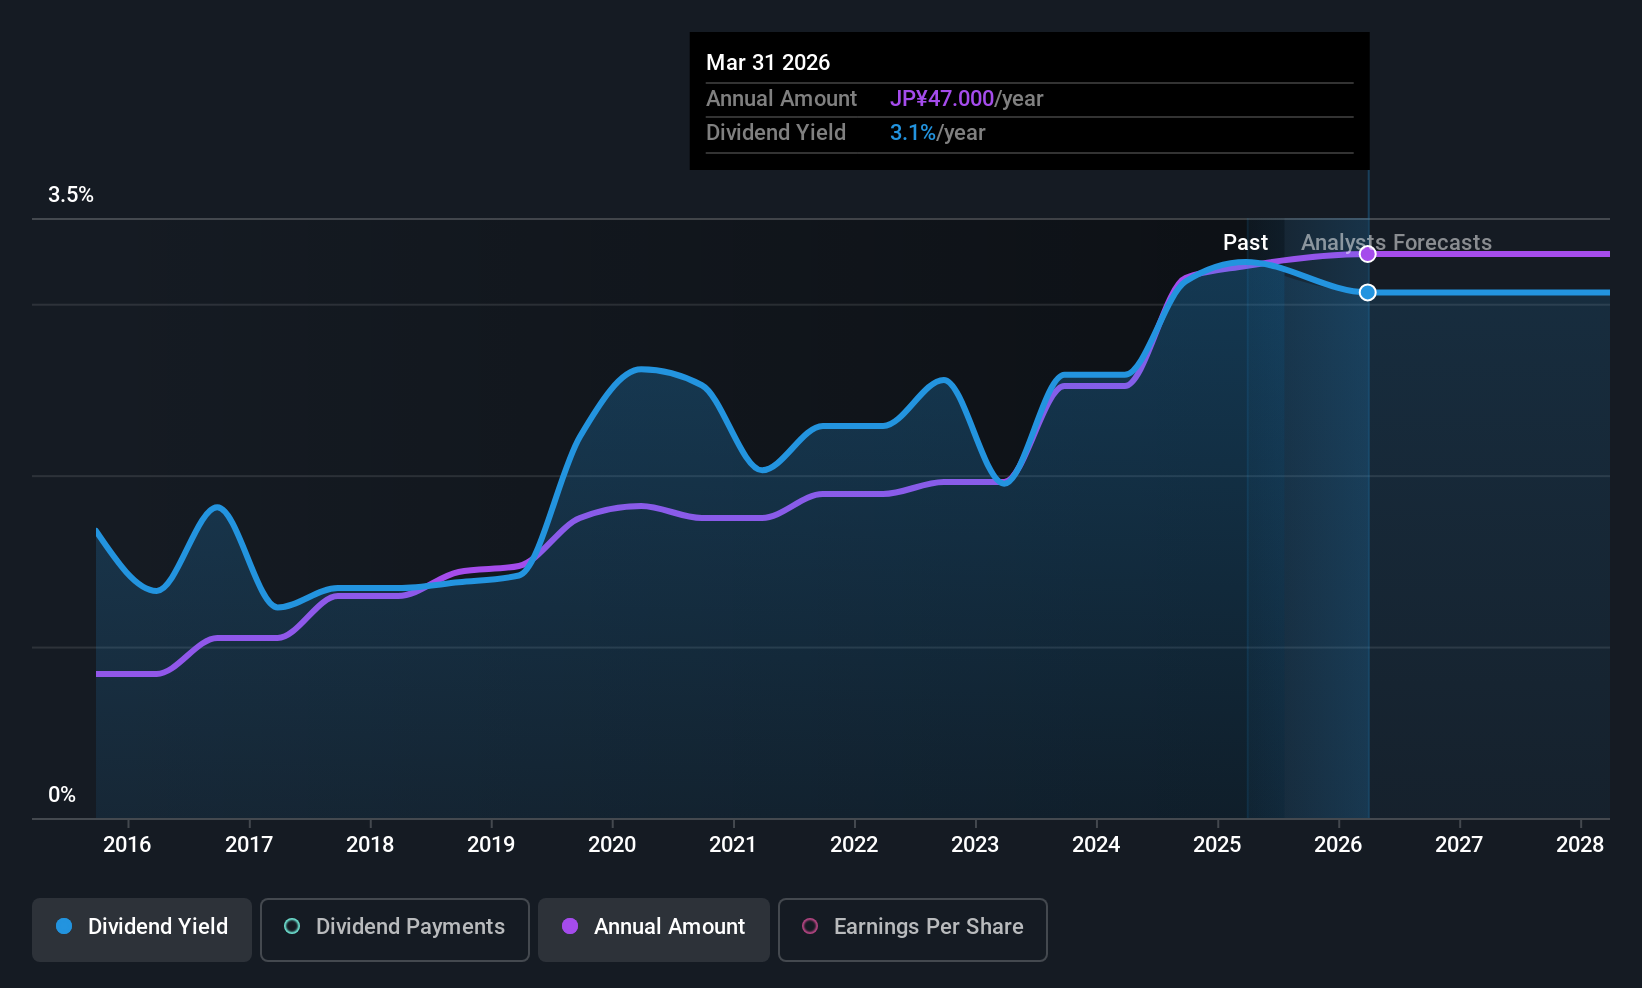Enable the Dividend Payments series

394,927
